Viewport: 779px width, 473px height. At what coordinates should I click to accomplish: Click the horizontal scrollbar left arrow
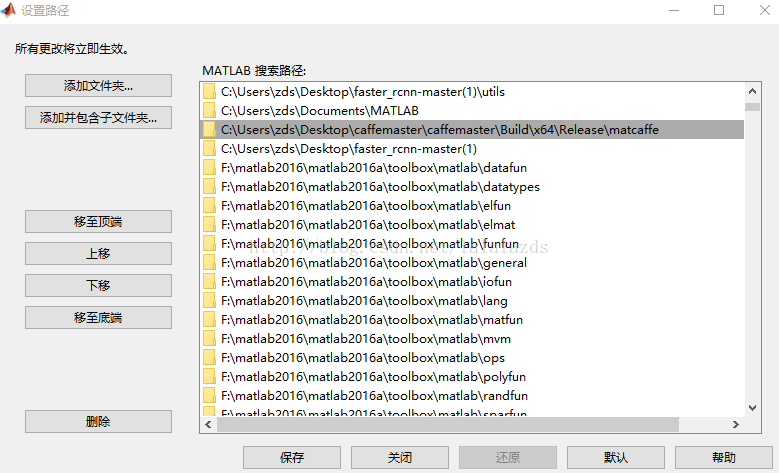coord(208,424)
